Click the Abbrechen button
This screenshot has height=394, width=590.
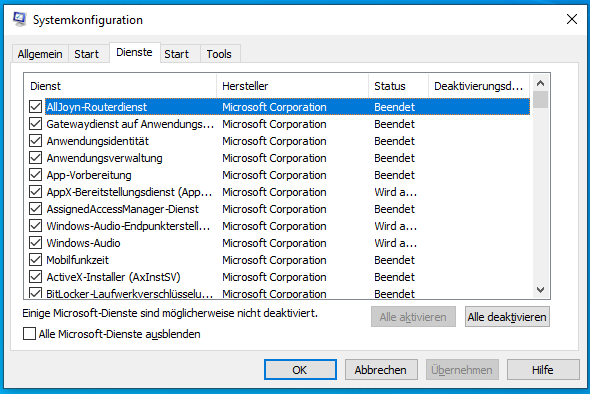click(x=381, y=370)
